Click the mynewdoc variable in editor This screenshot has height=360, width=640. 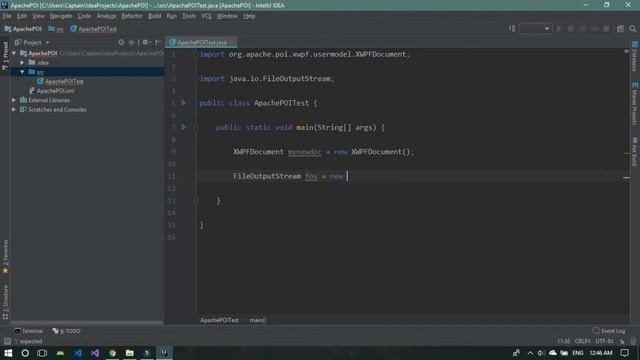click(x=304, y=152)
